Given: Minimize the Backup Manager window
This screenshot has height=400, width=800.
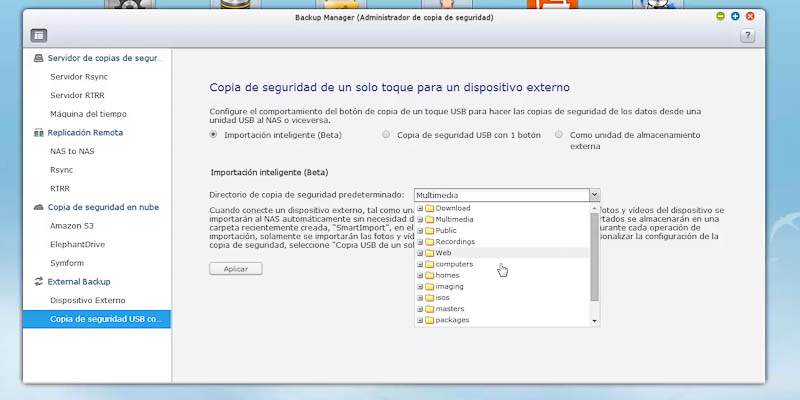Looking at the screenshot, I should point(720,16).
